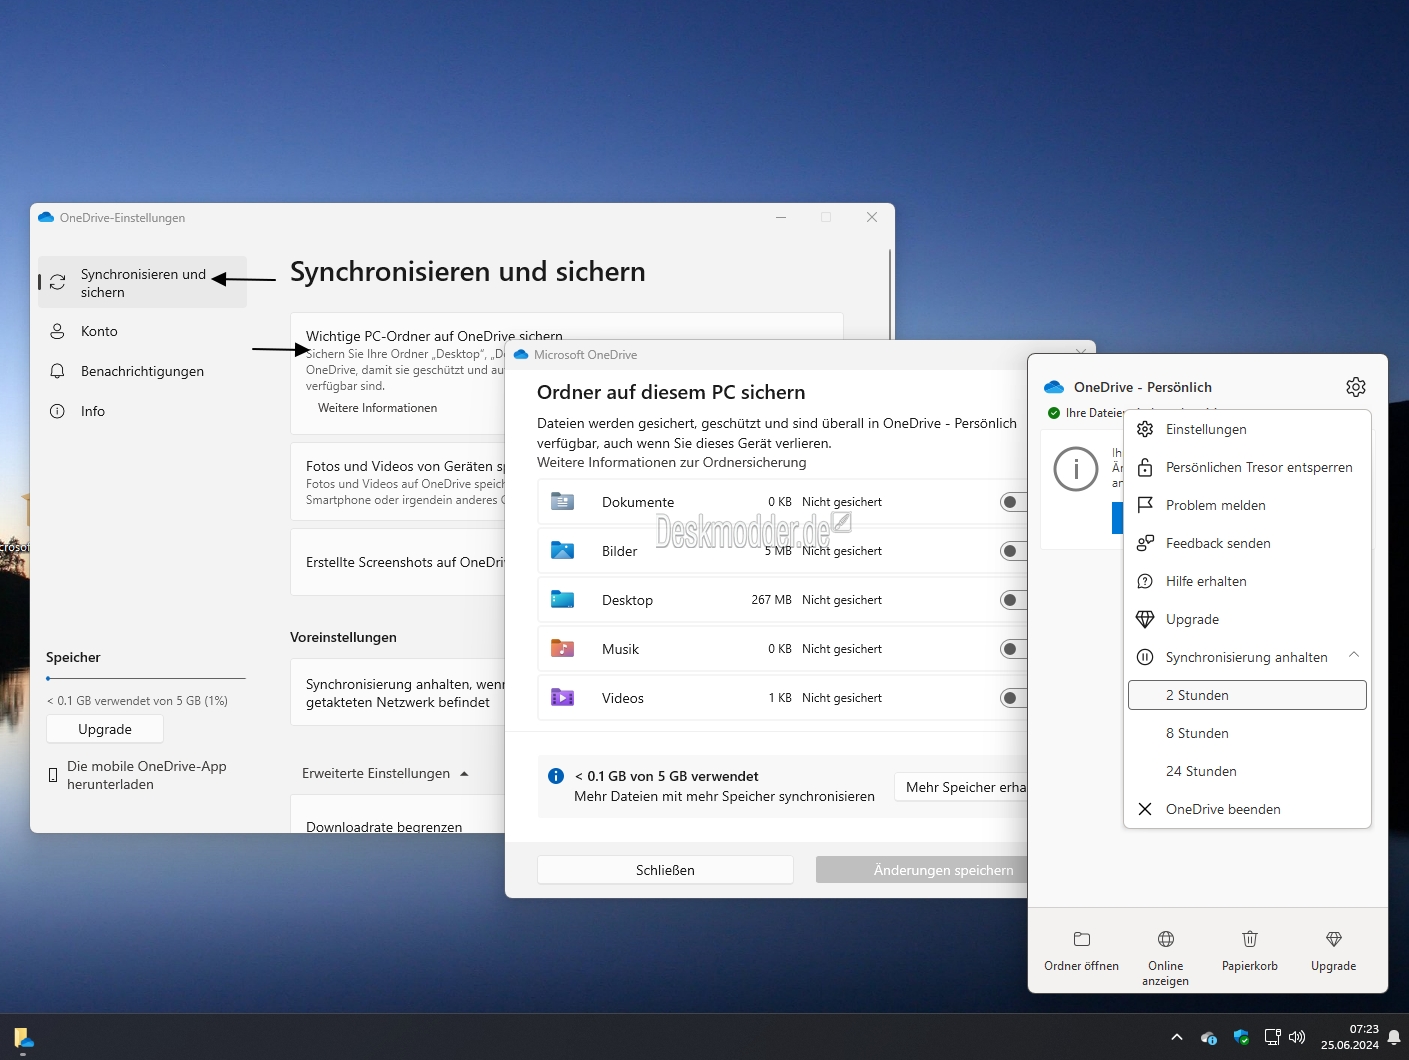Click the diamond icon next to Upgrade menu entry

[1145, 619]
